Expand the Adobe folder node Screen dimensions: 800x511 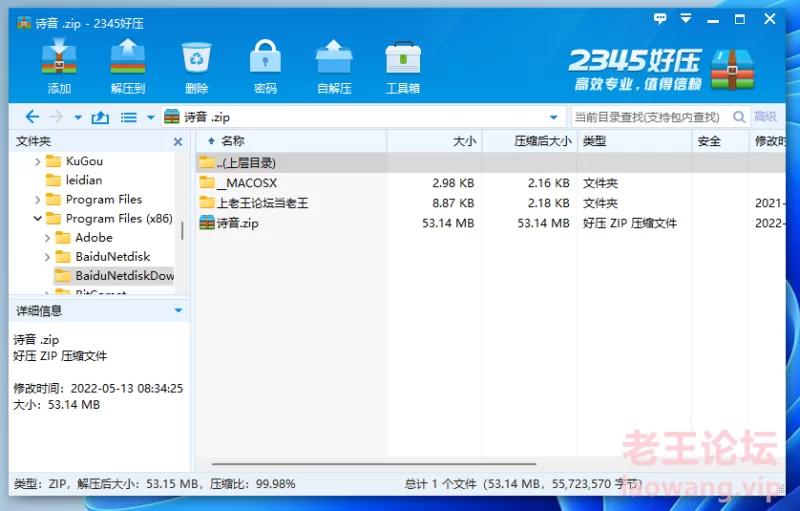click(x=47, y=238)
